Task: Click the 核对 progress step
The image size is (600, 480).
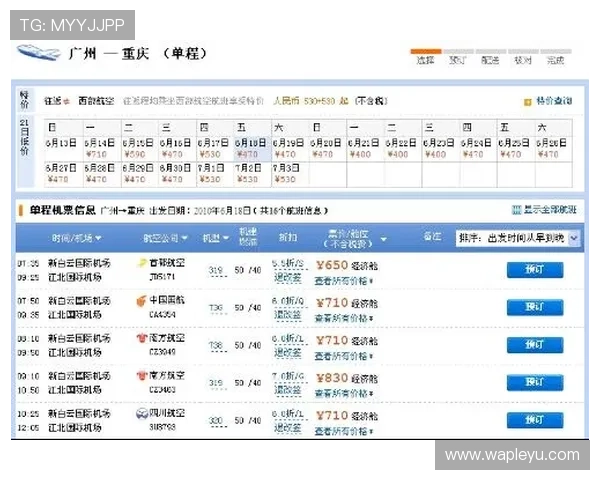Action: coord(523,57)
